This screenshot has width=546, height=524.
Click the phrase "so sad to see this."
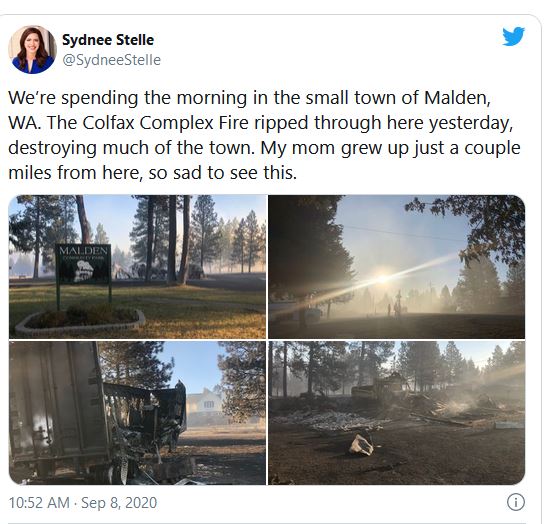pos(223,173)
